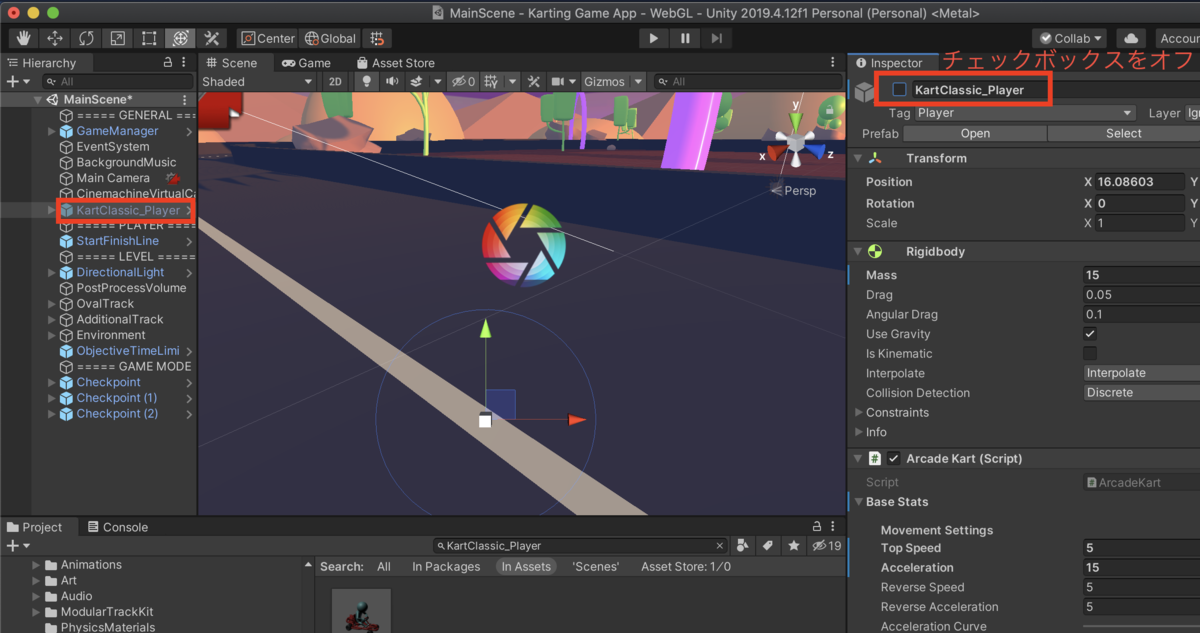The height and width of the screenshot is (633, 1200).
Task: Toggle the Is Kinematic checkbox
Action: (1090, 353)
